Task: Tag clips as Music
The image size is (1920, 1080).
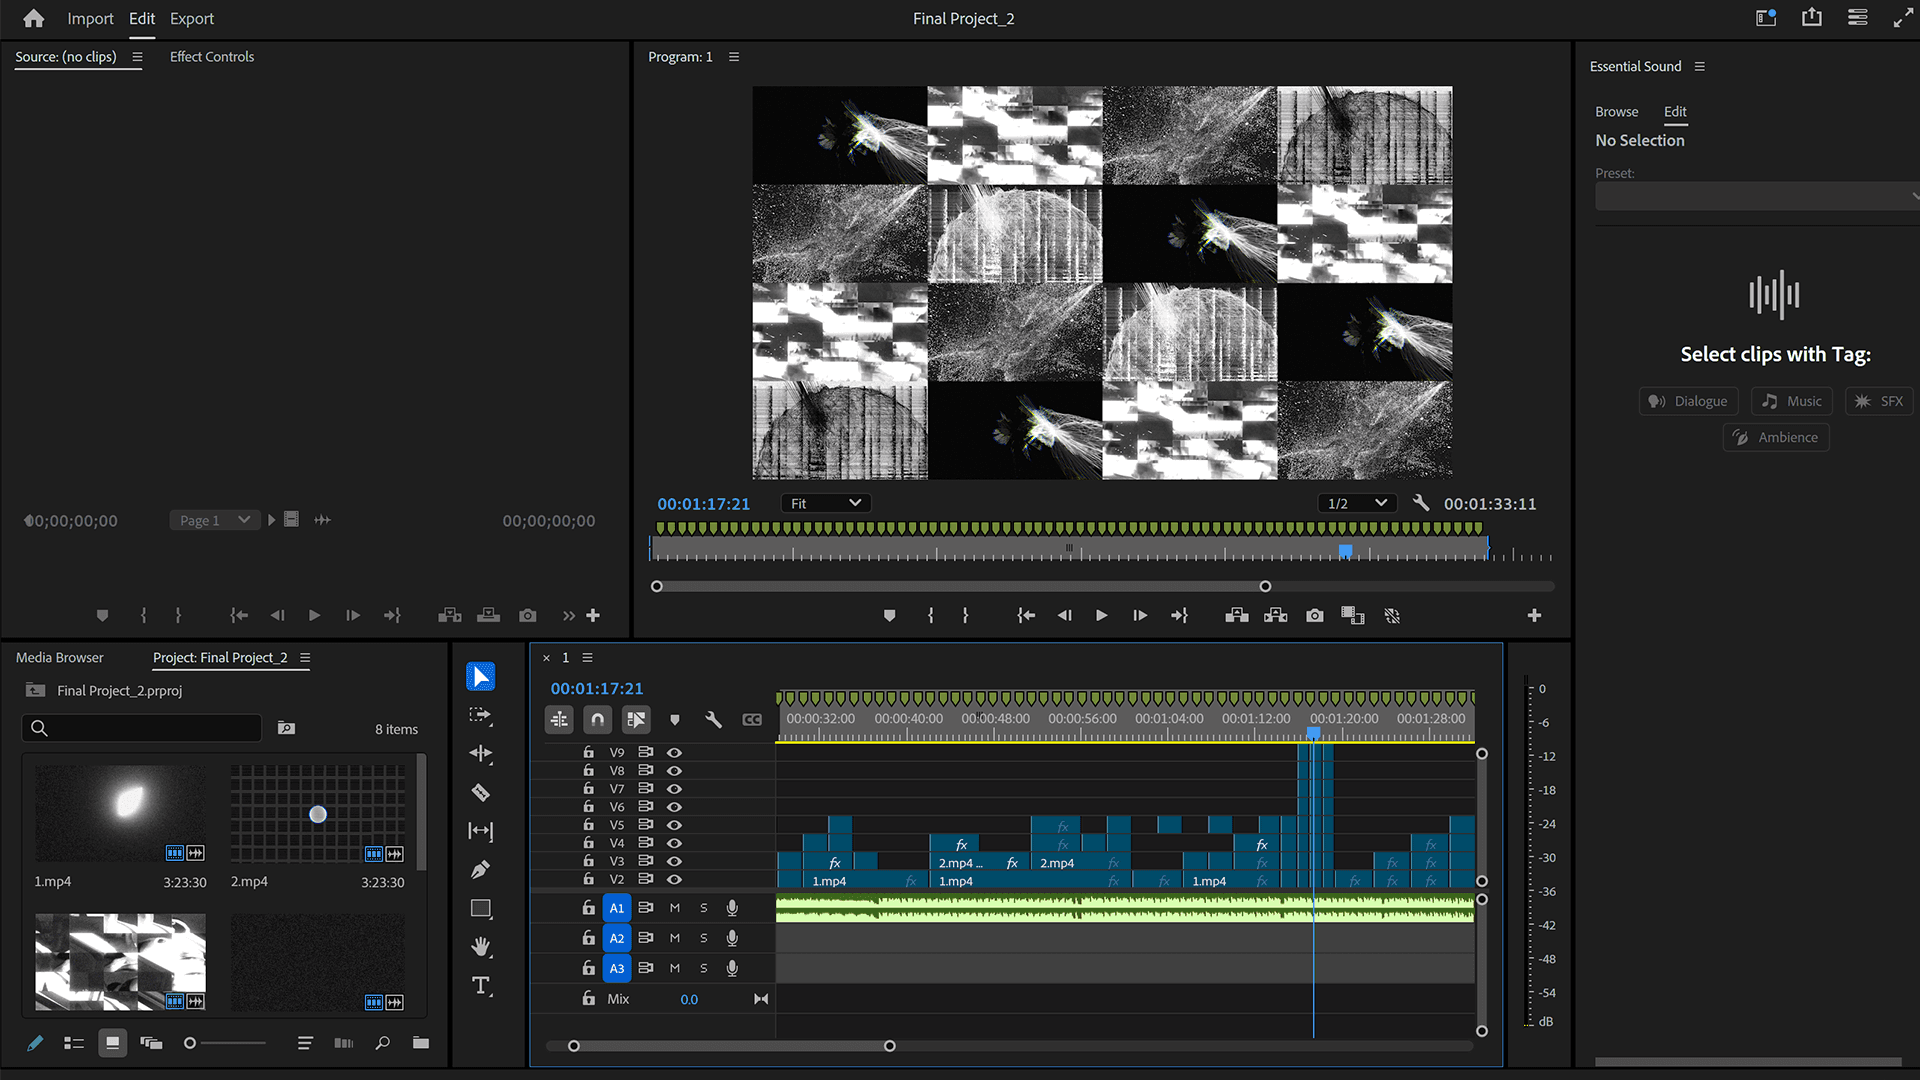Action: point(1792,402)
